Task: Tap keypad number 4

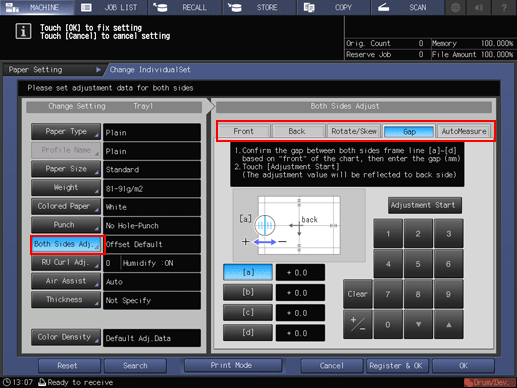Action: tap(388, 264)
